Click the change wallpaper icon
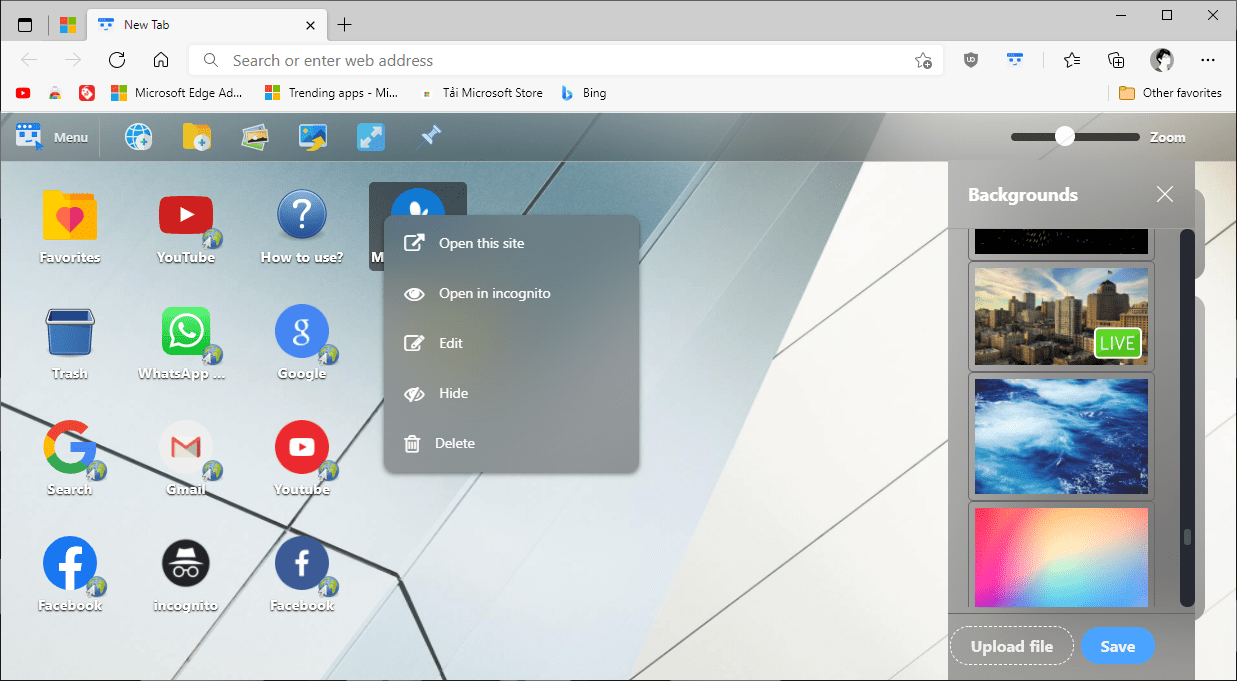 312,136
